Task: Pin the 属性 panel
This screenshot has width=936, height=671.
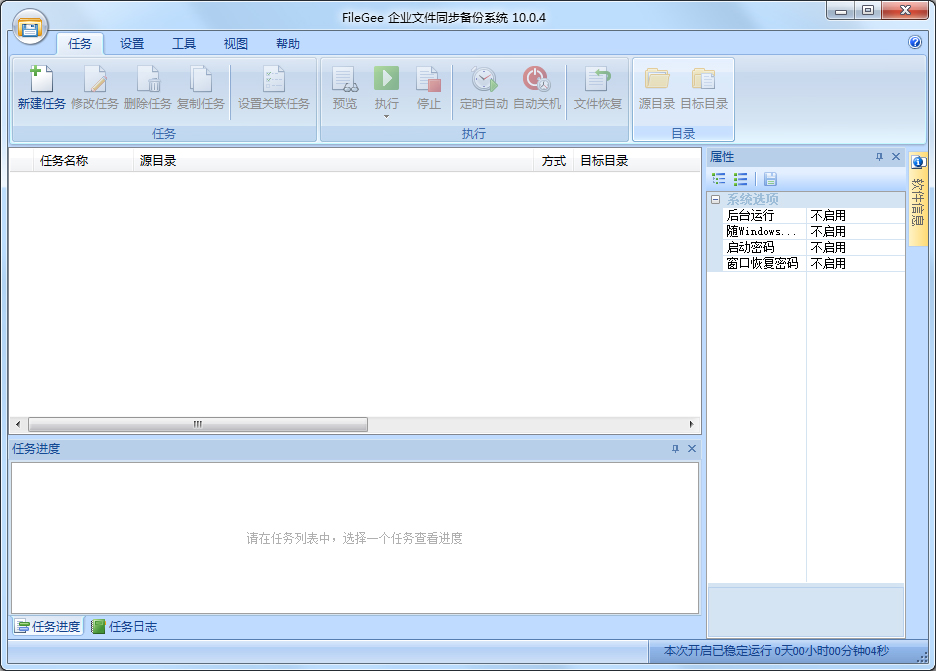Action: 878,157
